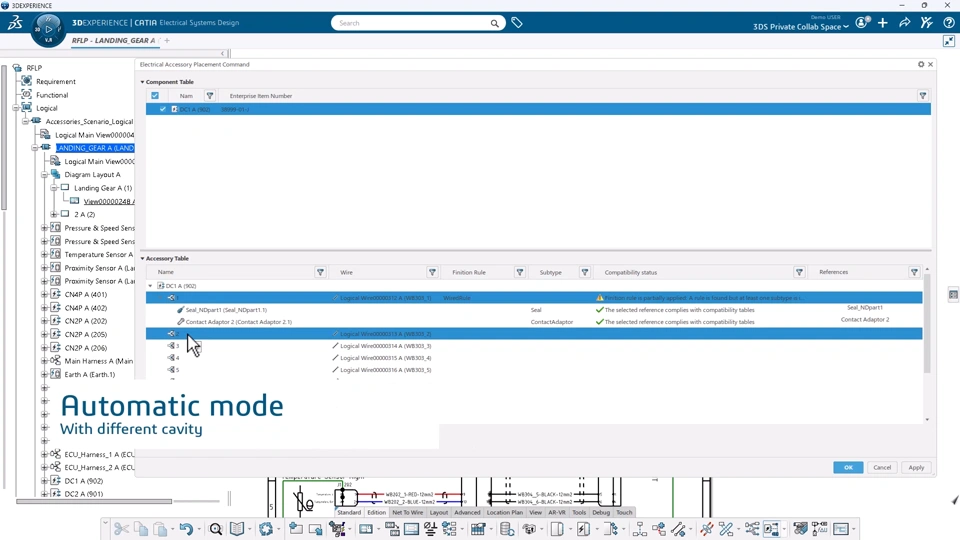Select Contact Adaptor 2 row in Accessory Table
960x540 pixels.
[x=534, y=321]
